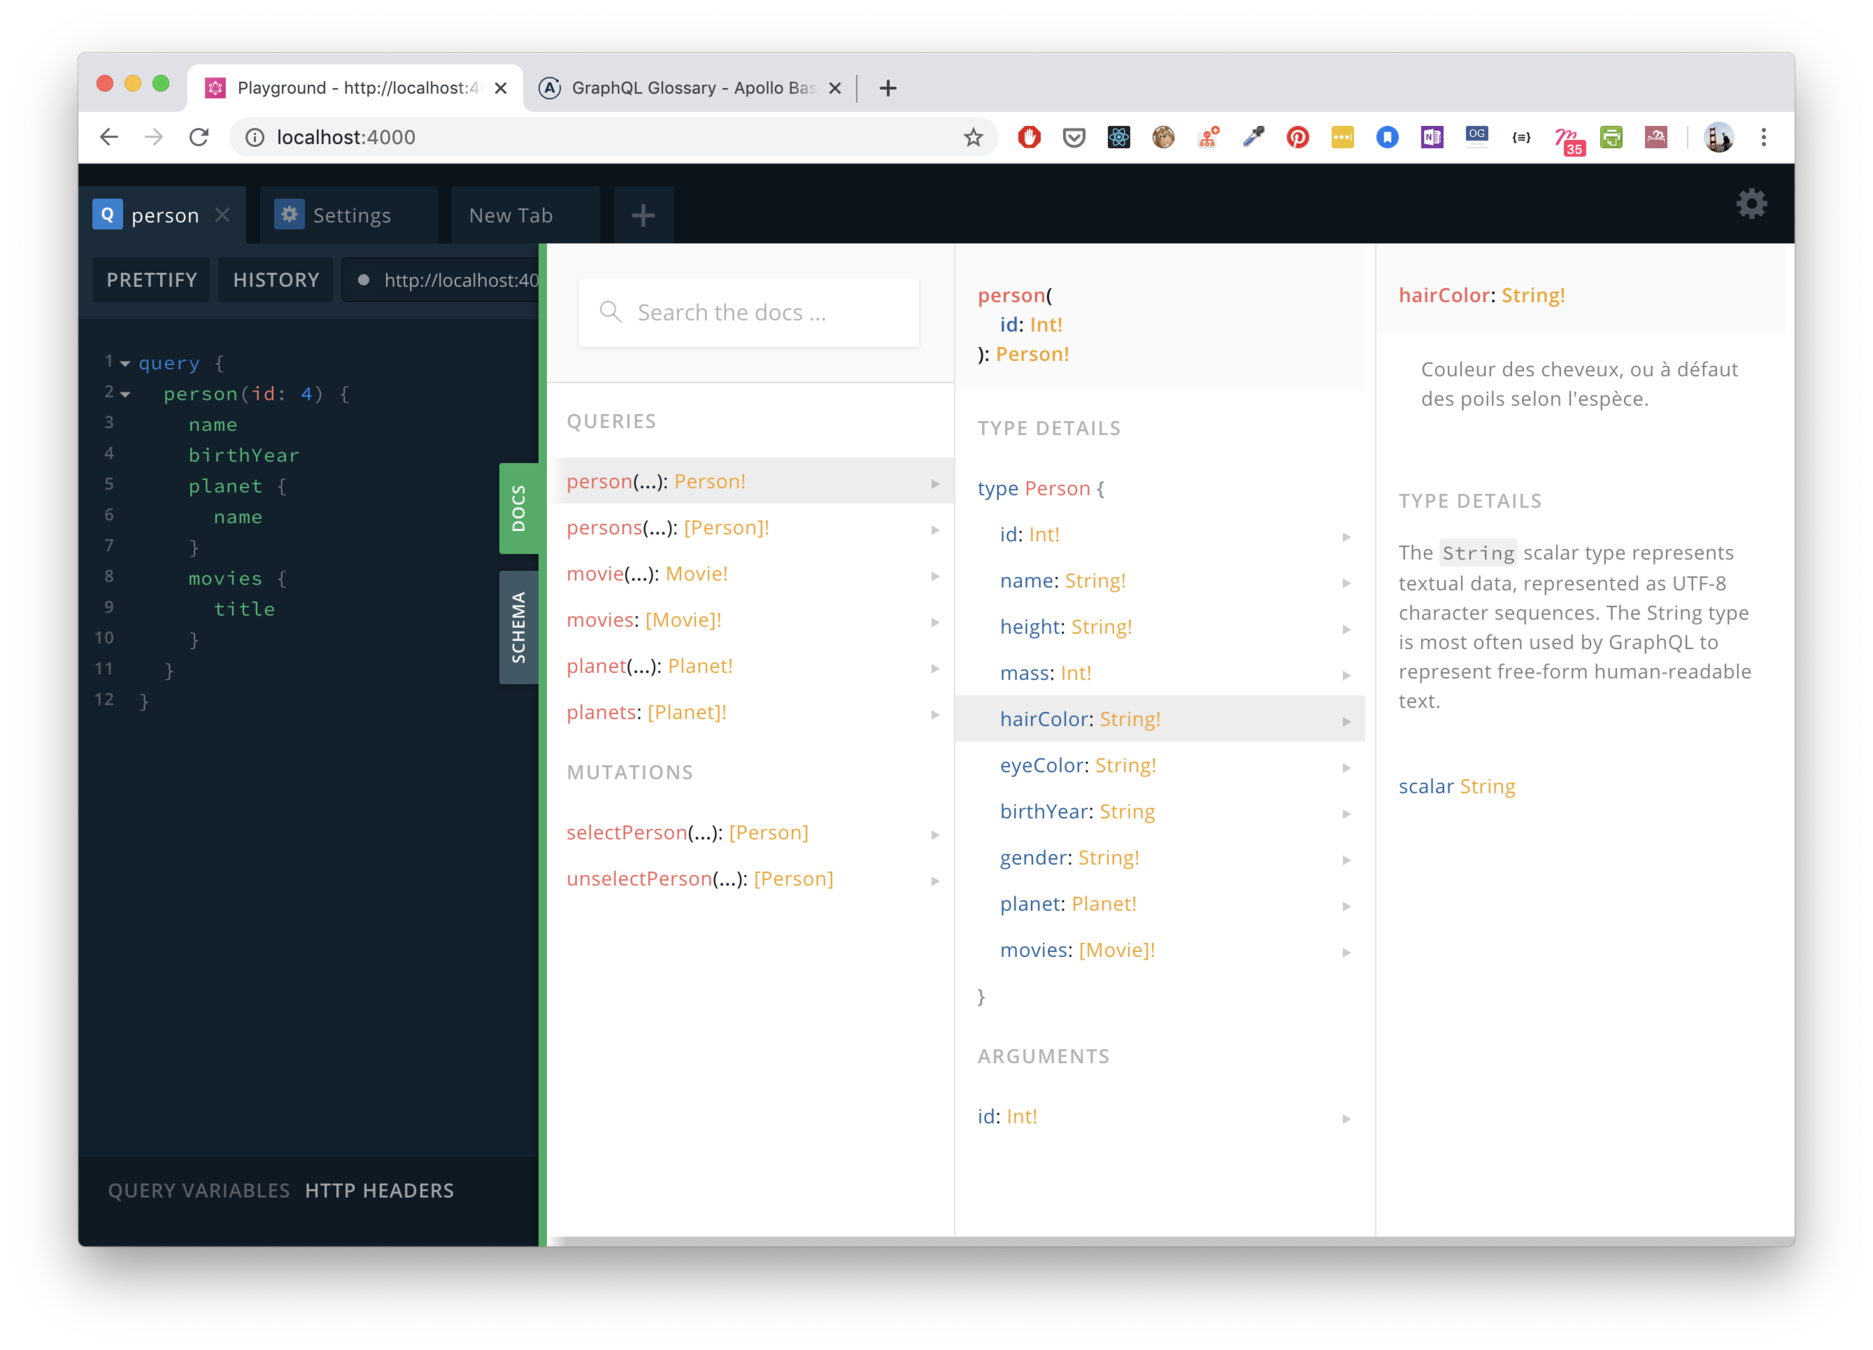Open the planet(...) query entry
The image size is (1873, 1350).
751,666
